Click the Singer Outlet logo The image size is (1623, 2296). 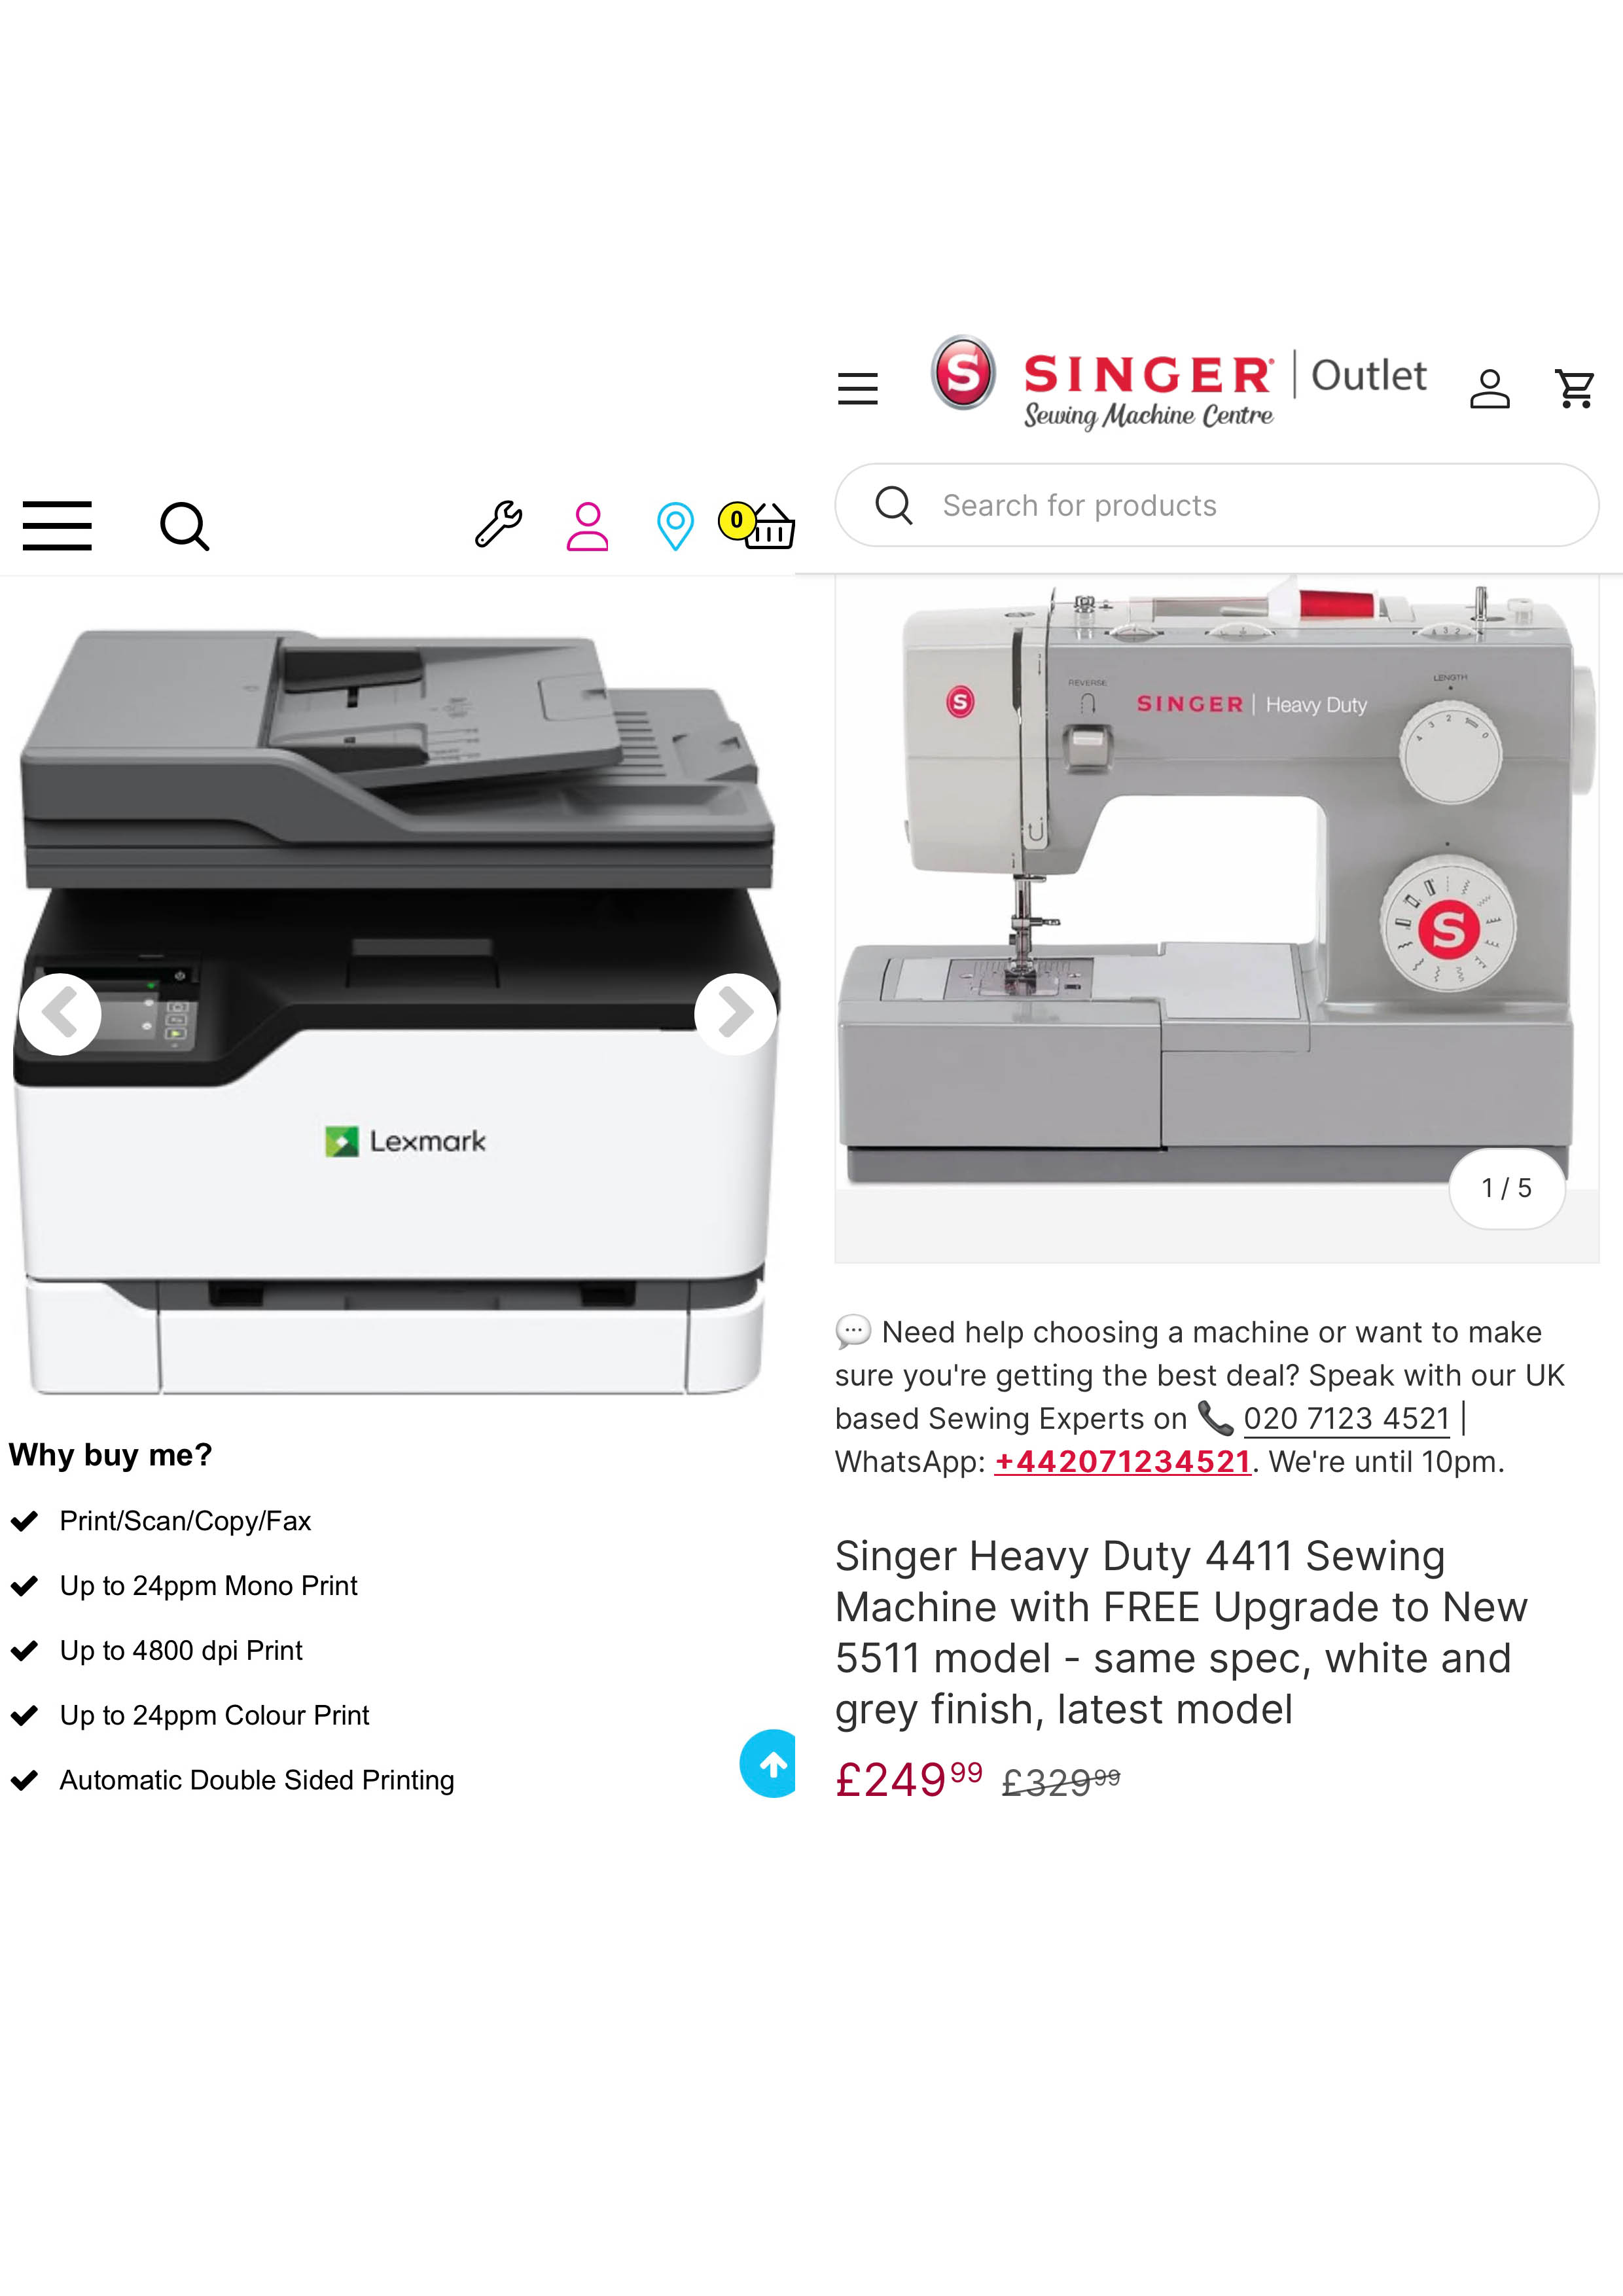[1177, 384]
